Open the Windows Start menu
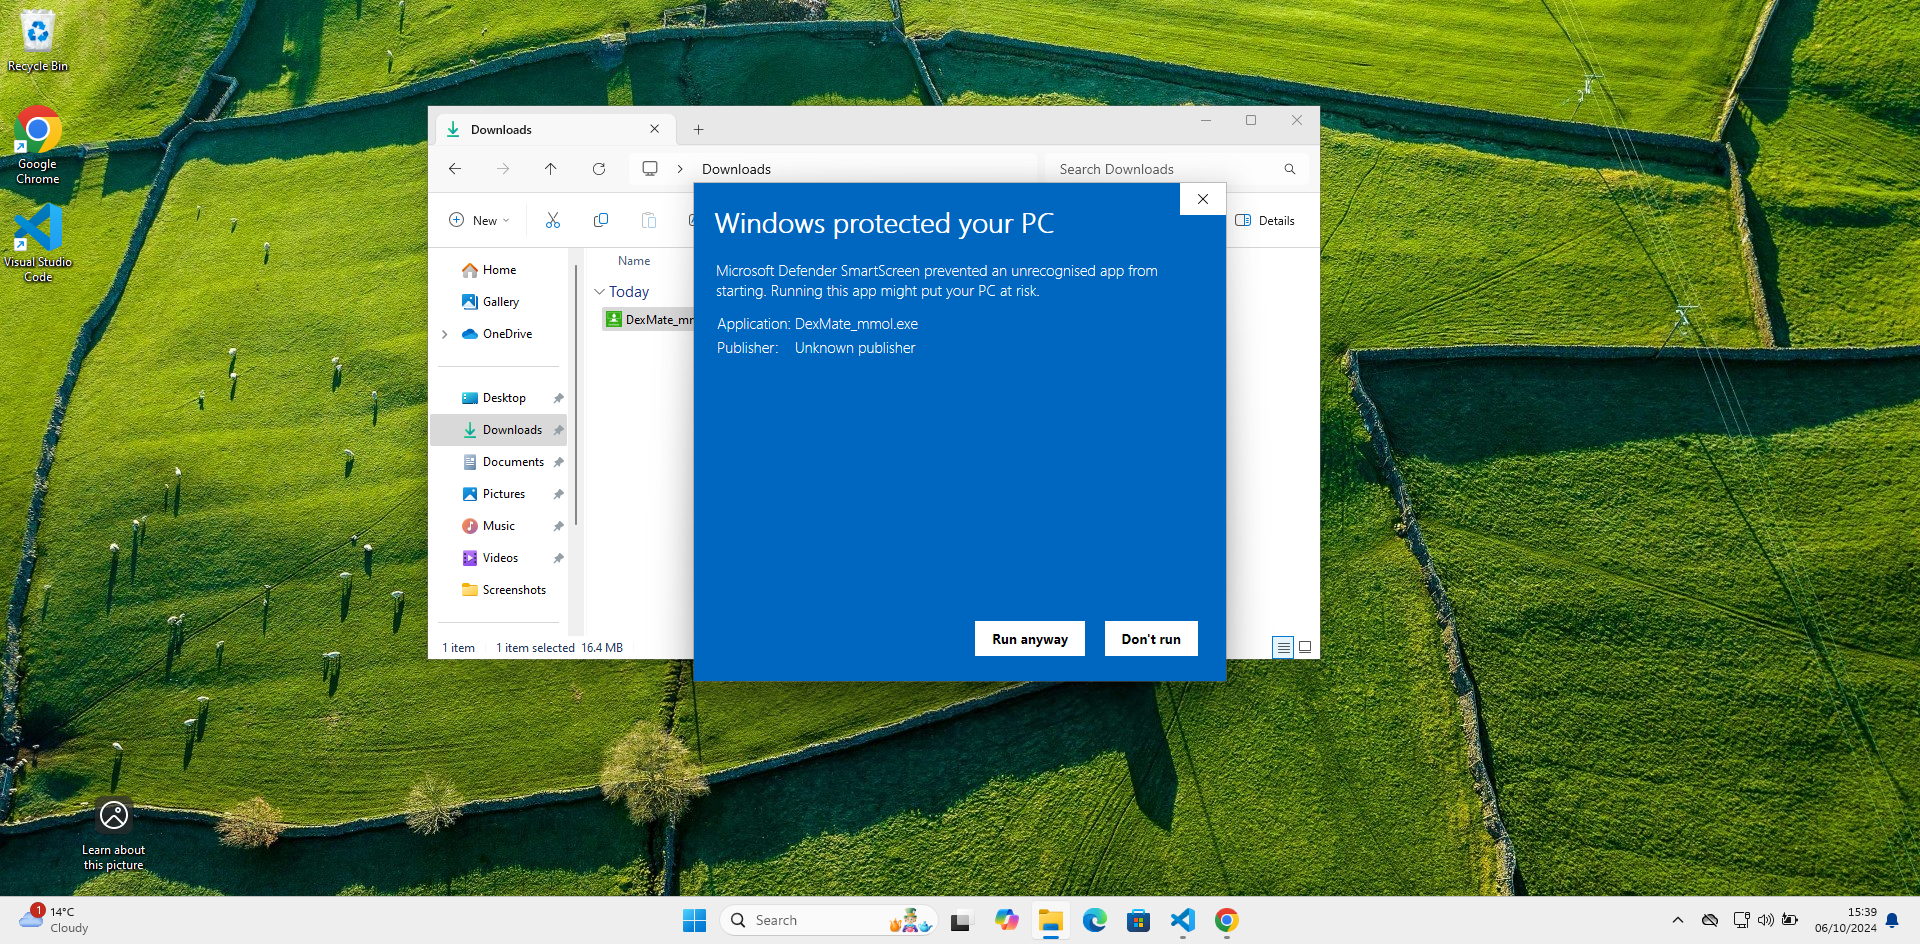 point(694,920)
